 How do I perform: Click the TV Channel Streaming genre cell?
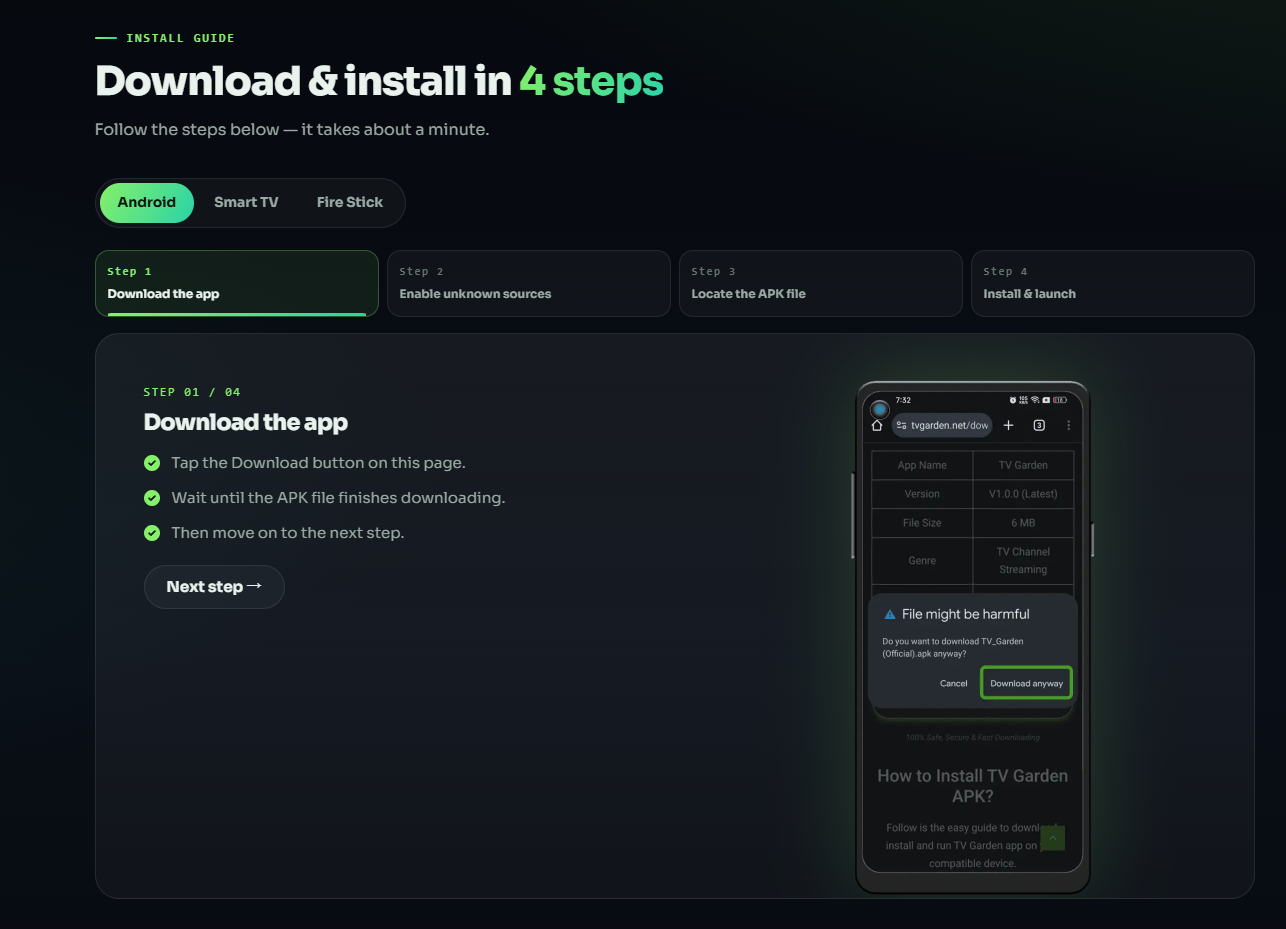coord(1023,561)
